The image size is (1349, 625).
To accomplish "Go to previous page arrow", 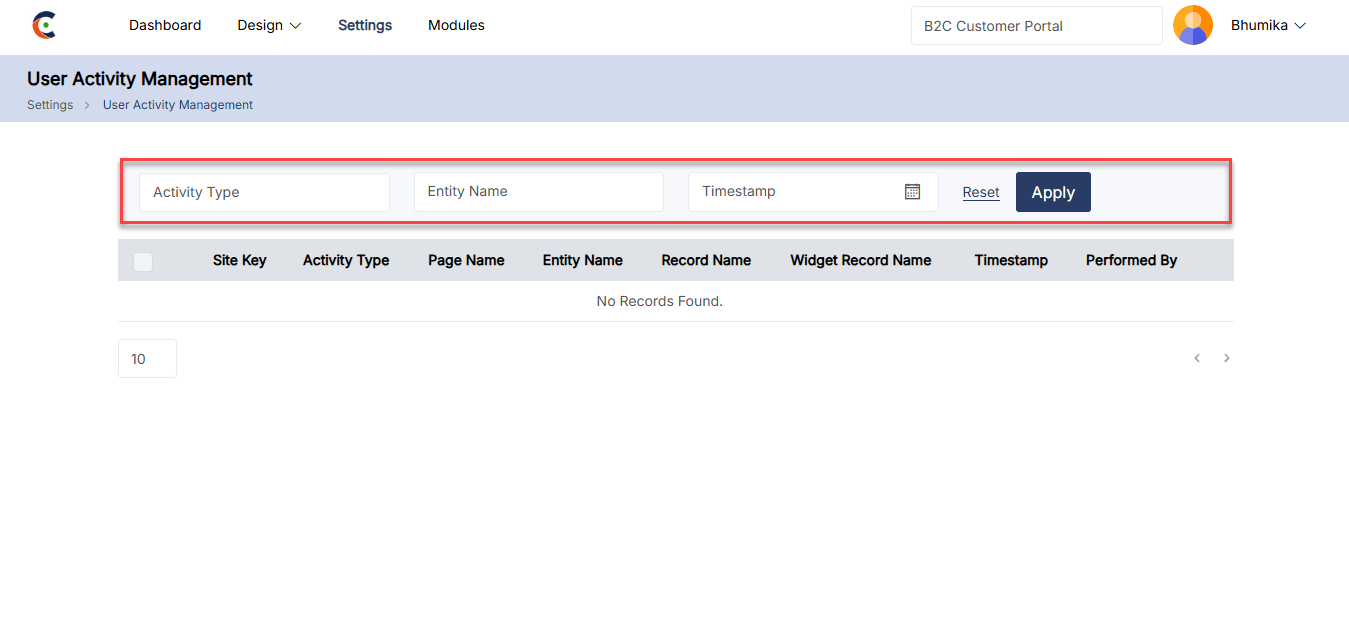I will (1197, 358).
